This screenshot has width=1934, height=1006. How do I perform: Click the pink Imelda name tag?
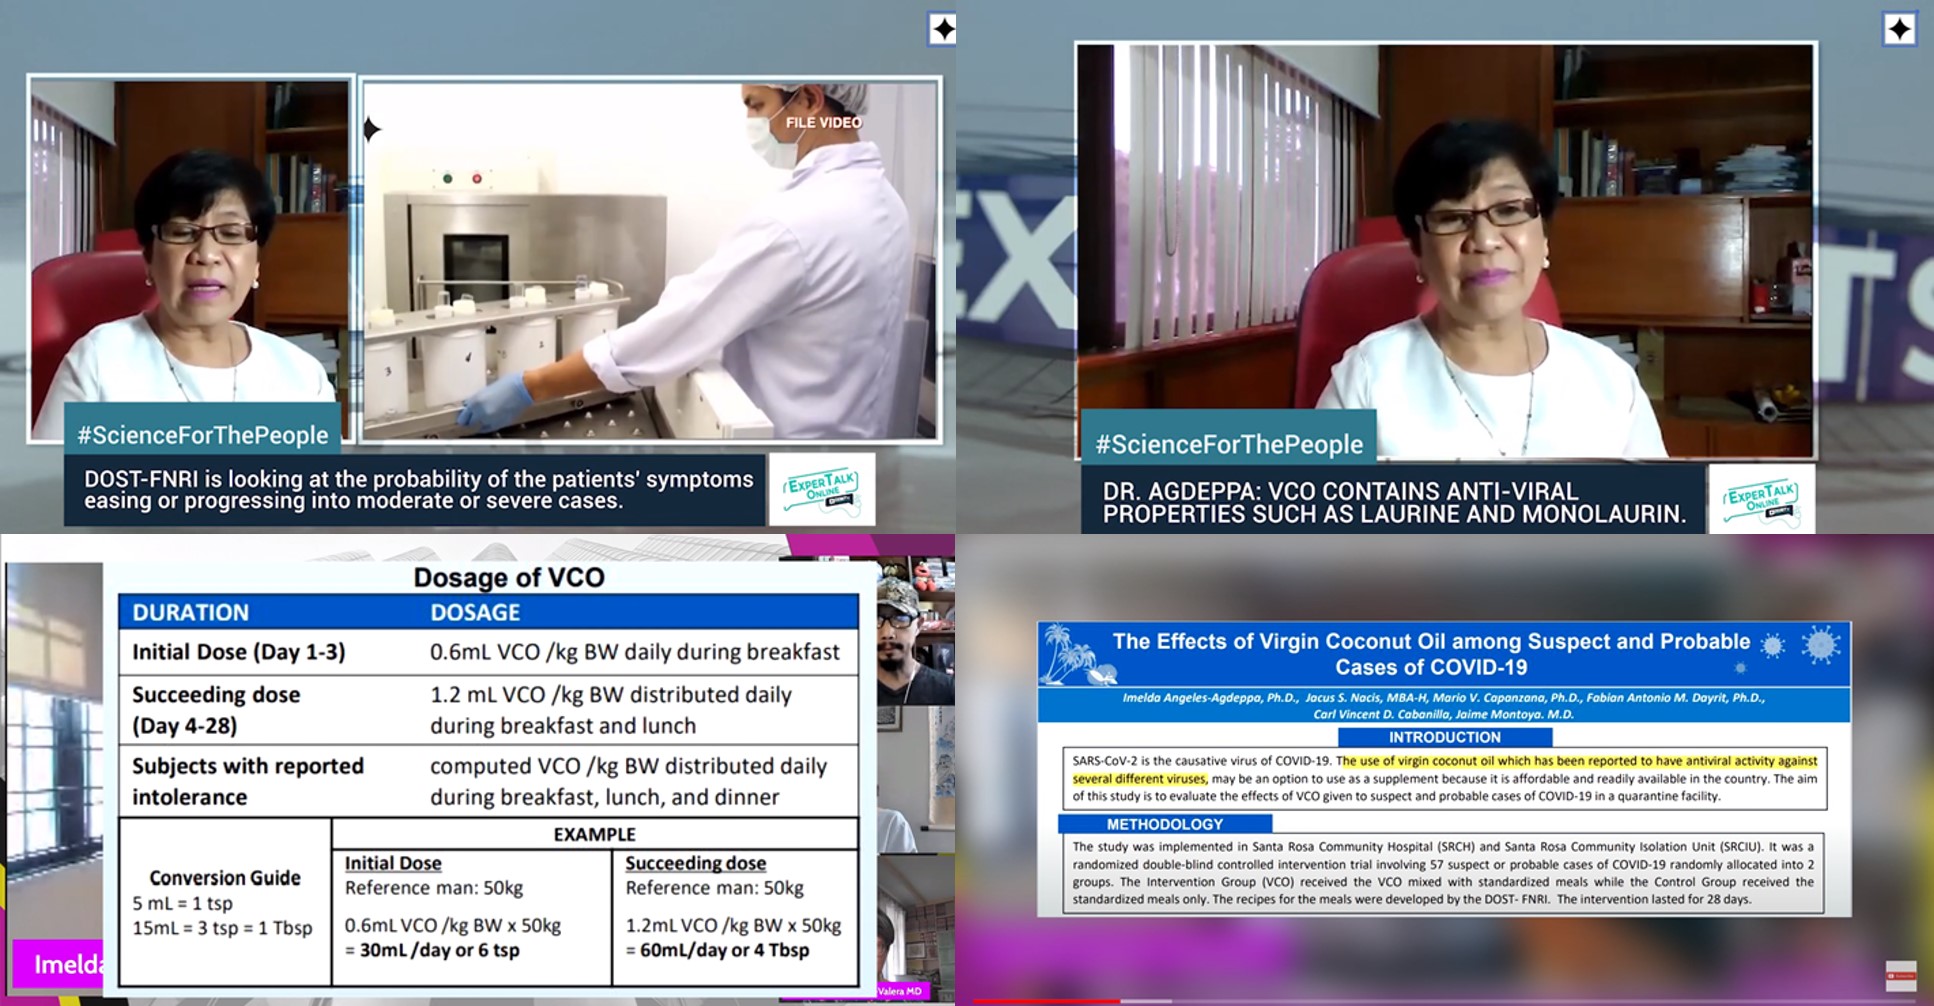[x=60, y=964]
